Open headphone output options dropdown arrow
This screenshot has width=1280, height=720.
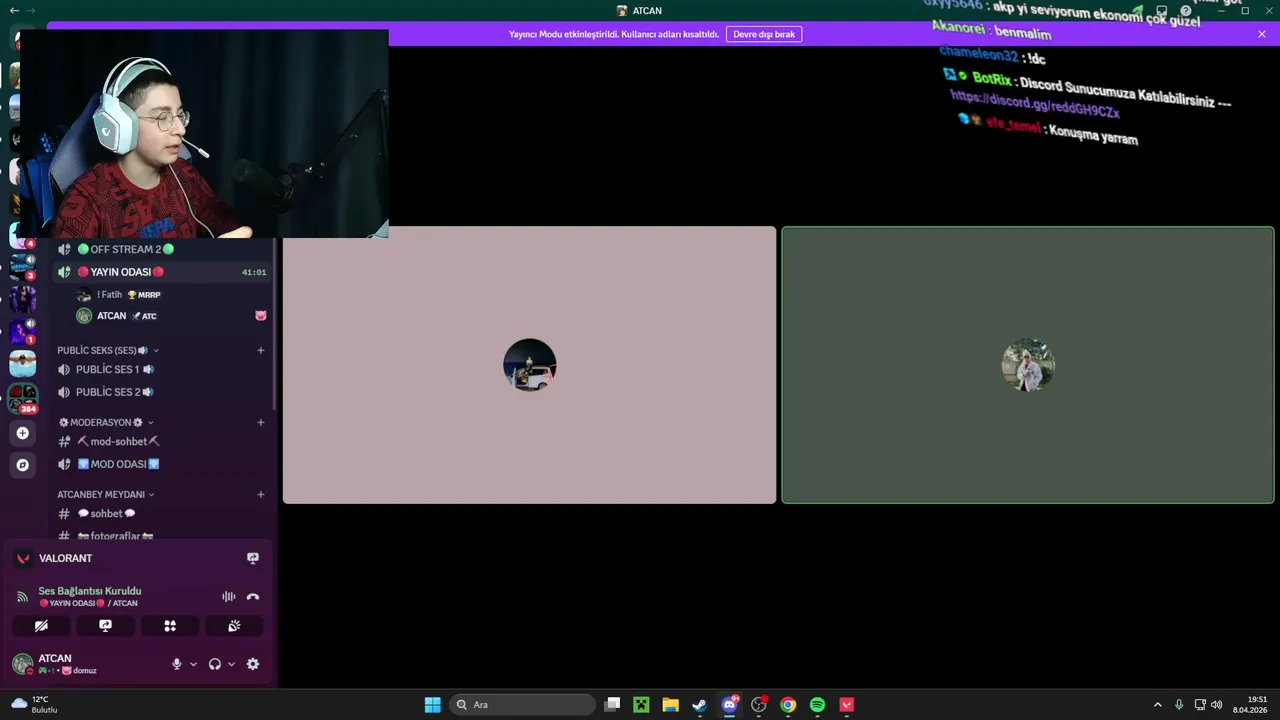pos(231,664)
